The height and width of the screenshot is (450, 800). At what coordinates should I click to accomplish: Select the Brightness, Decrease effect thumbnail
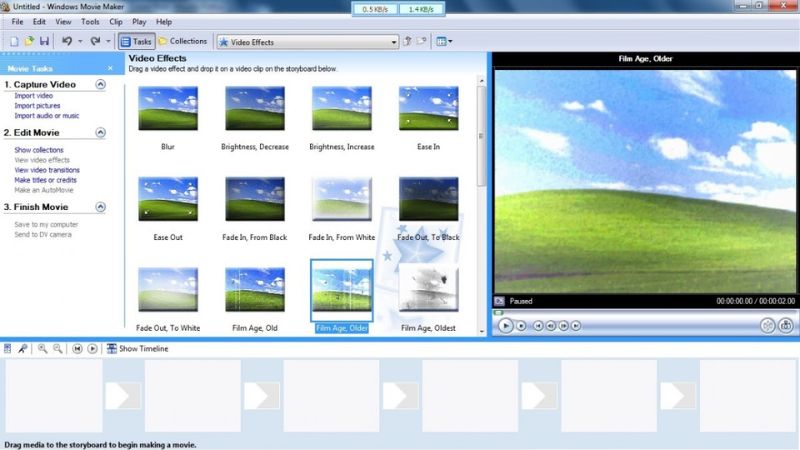[x=255, y=108]
